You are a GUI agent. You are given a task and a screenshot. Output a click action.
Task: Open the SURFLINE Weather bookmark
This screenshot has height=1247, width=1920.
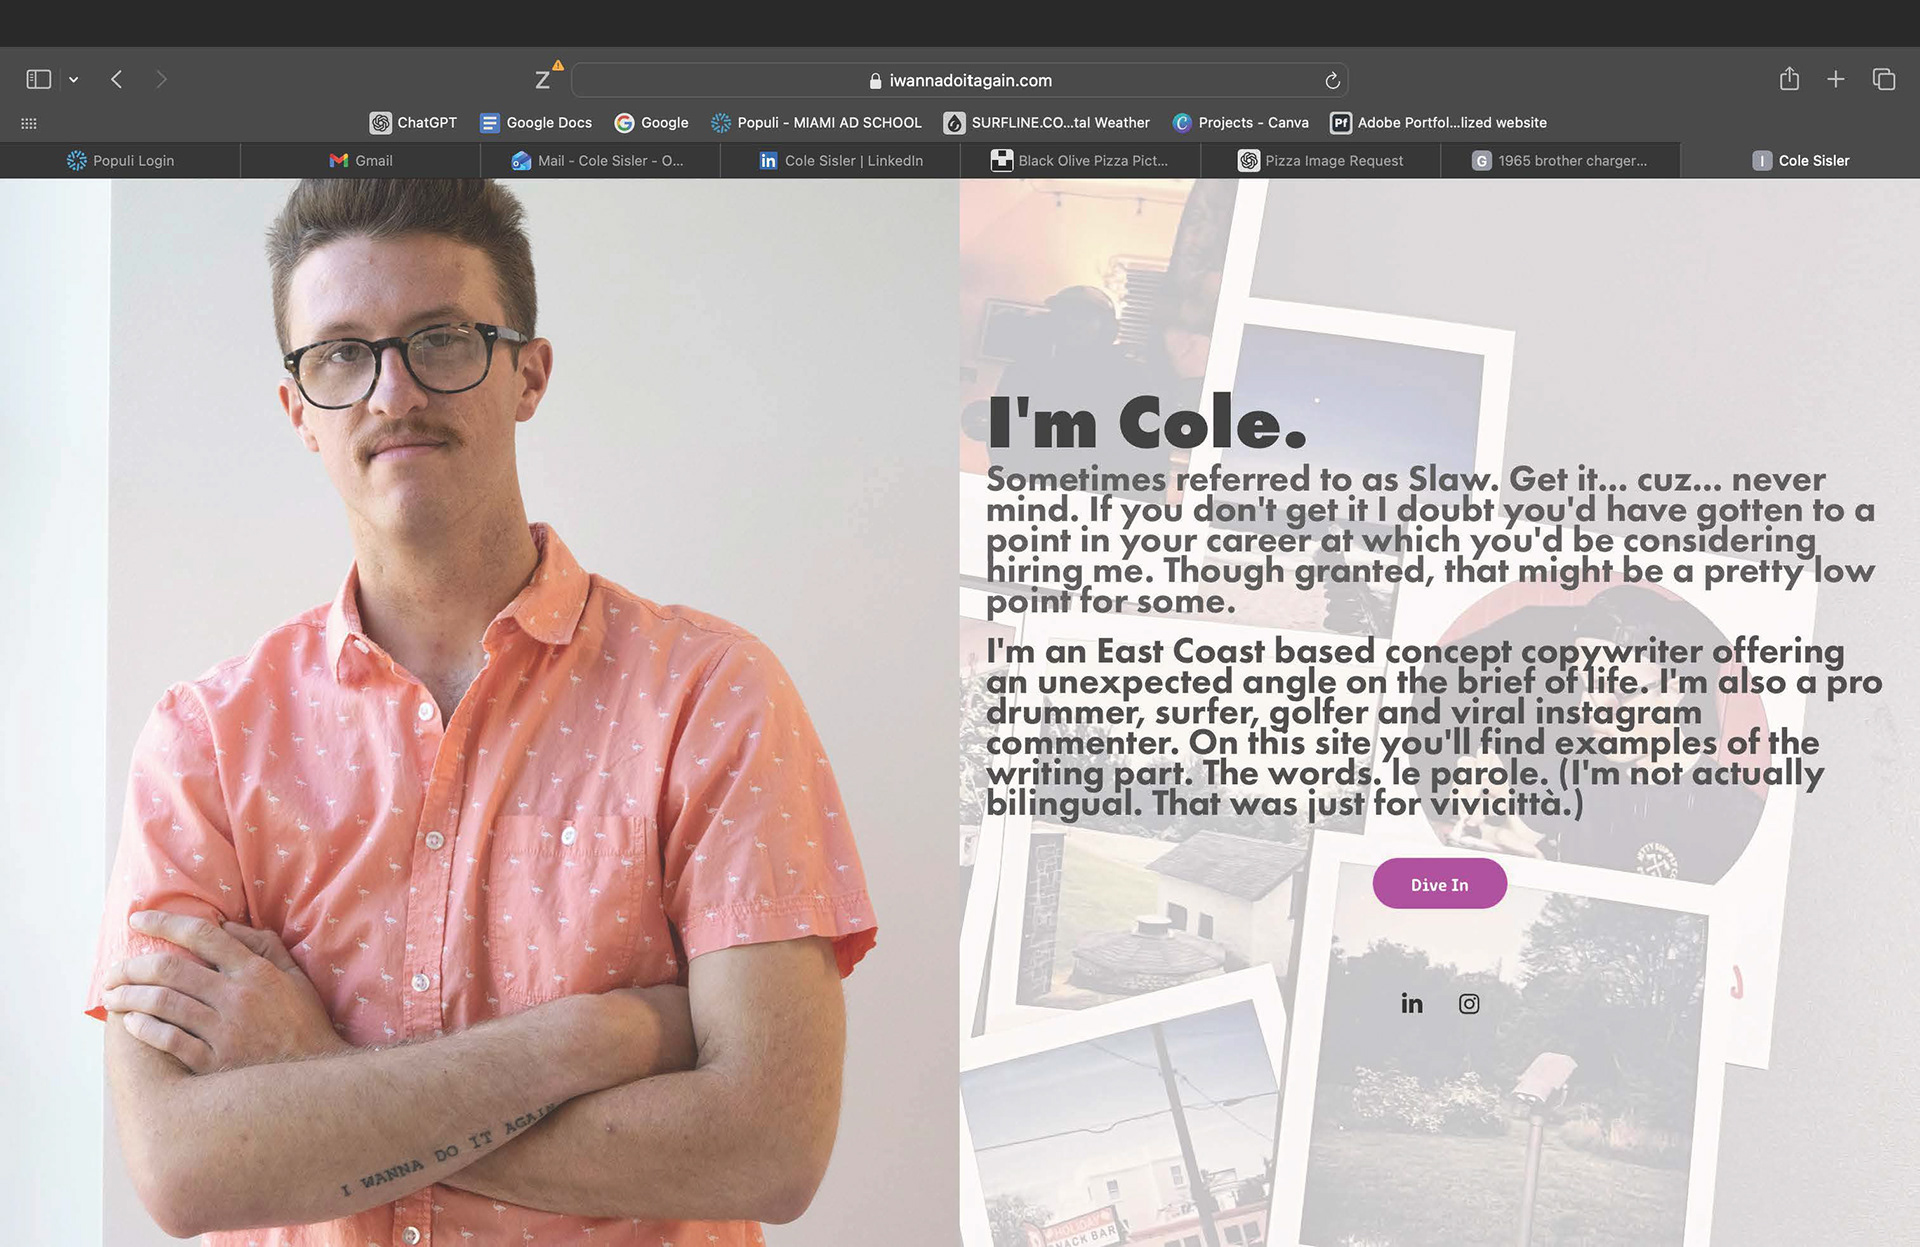(x=1047, y=122)
